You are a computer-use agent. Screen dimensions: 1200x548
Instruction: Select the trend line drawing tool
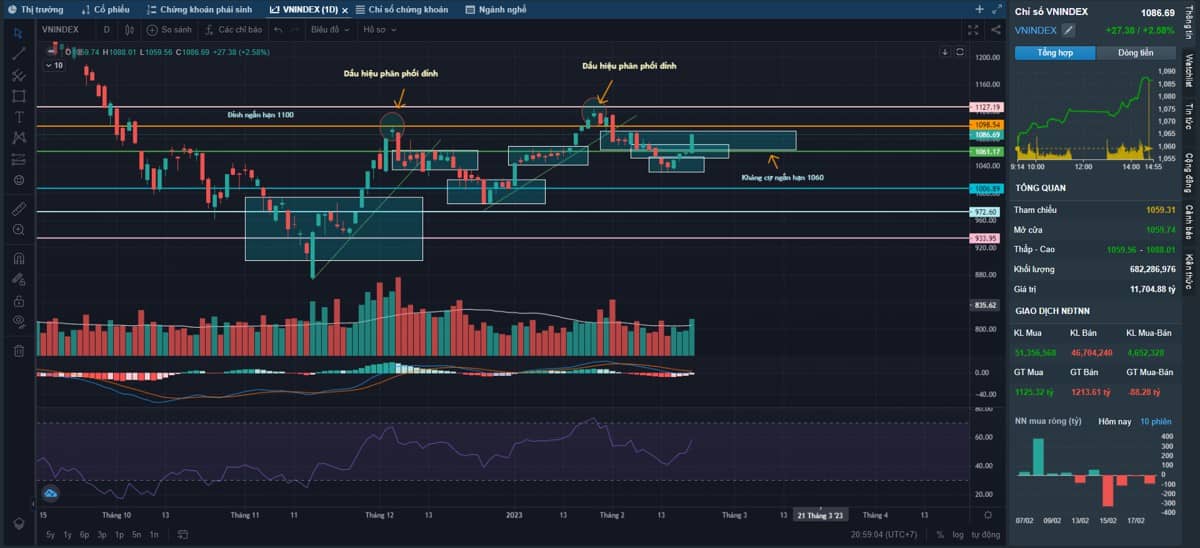18,53
